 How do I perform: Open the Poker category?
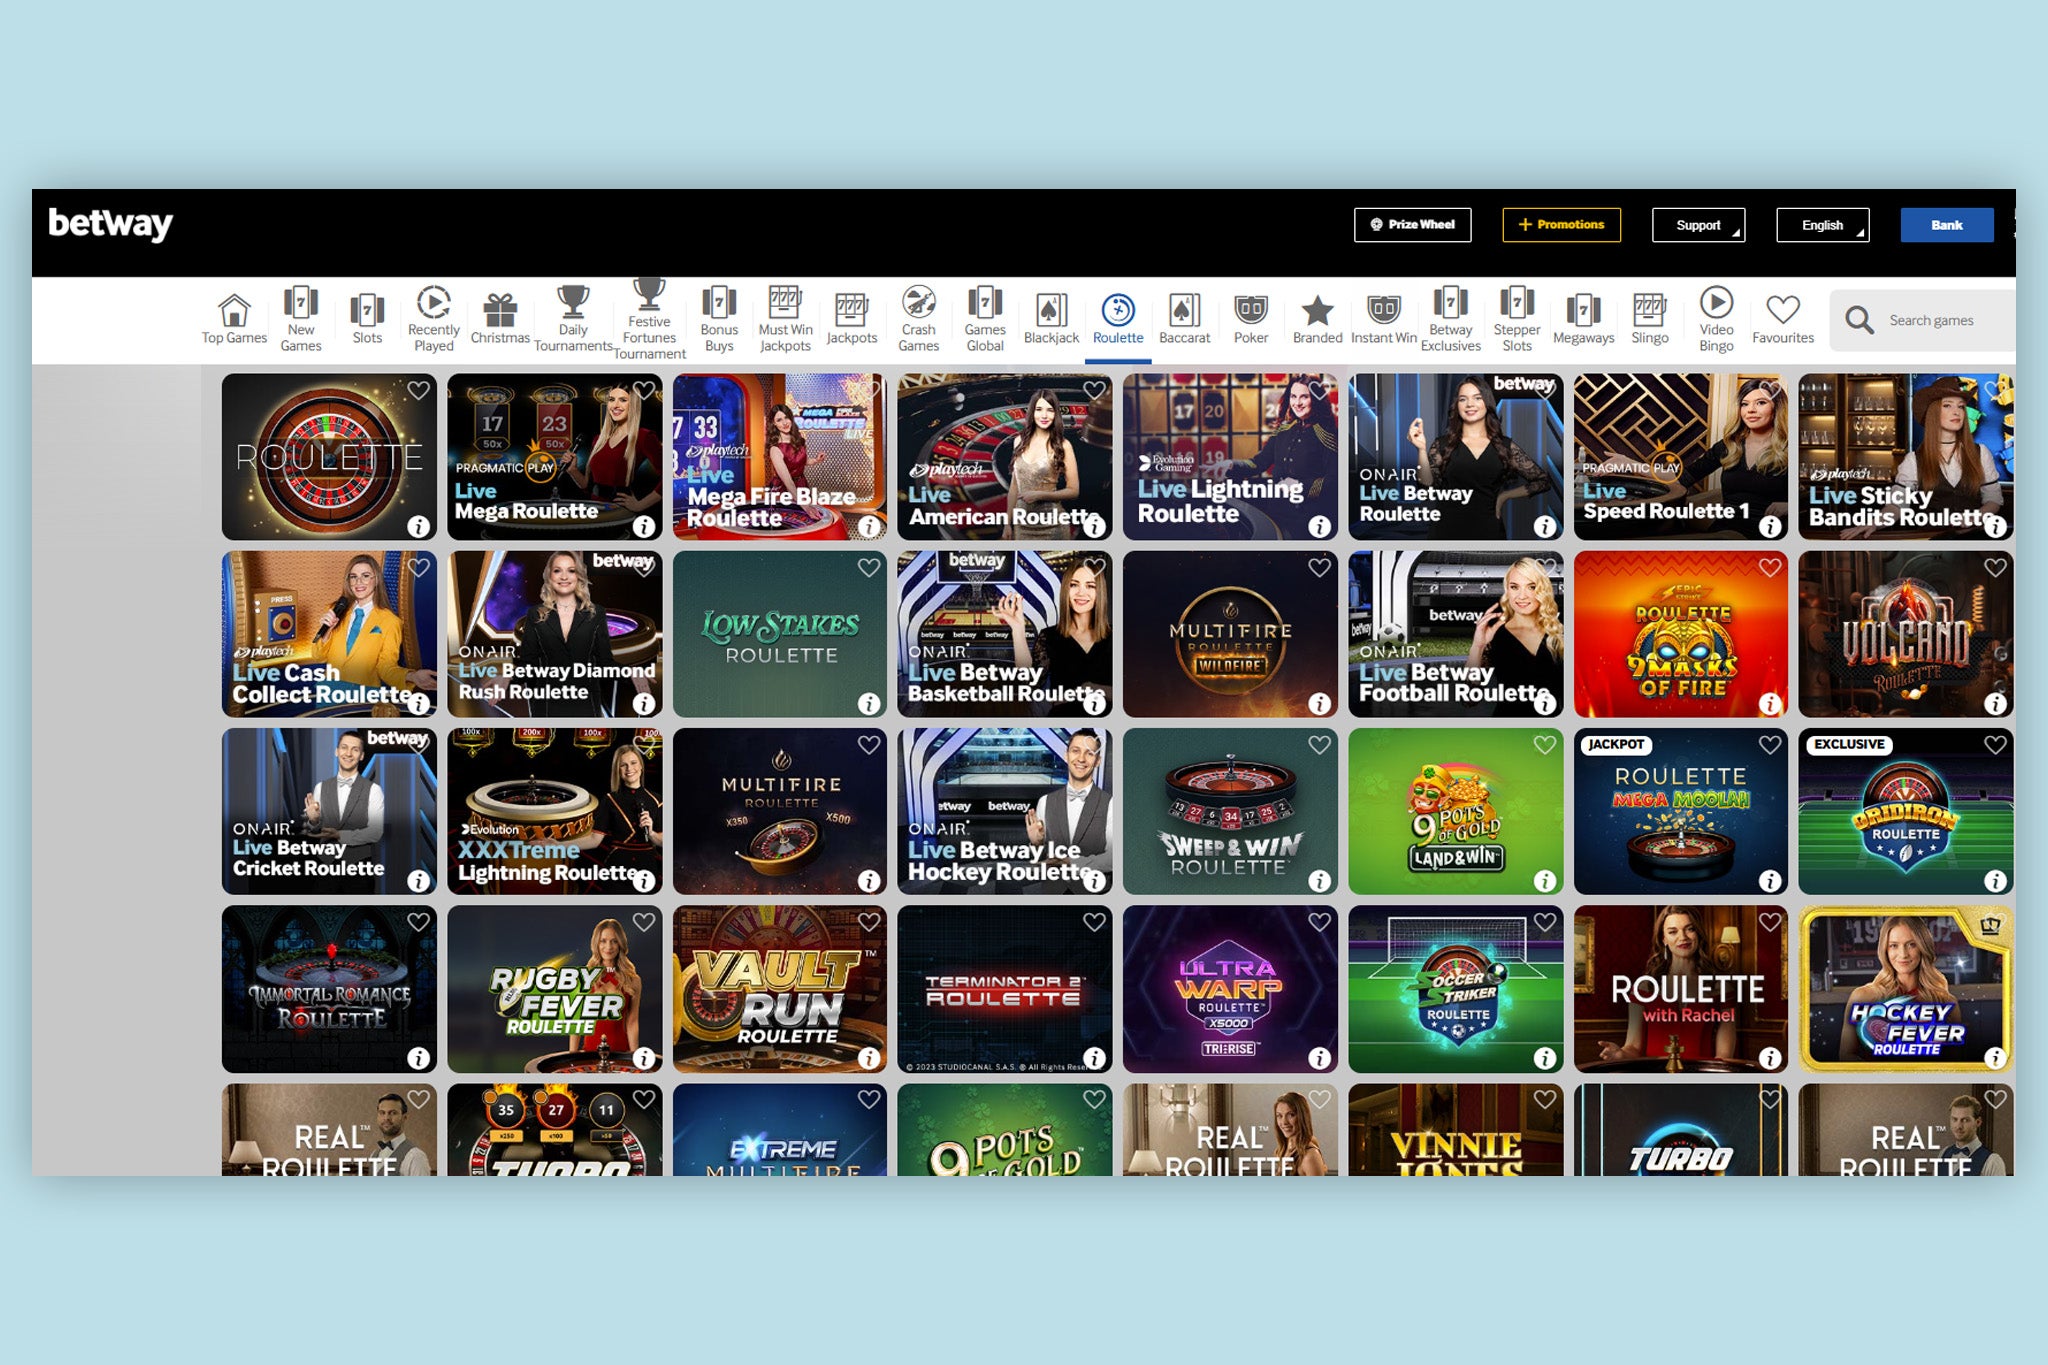coord(1251,320)
